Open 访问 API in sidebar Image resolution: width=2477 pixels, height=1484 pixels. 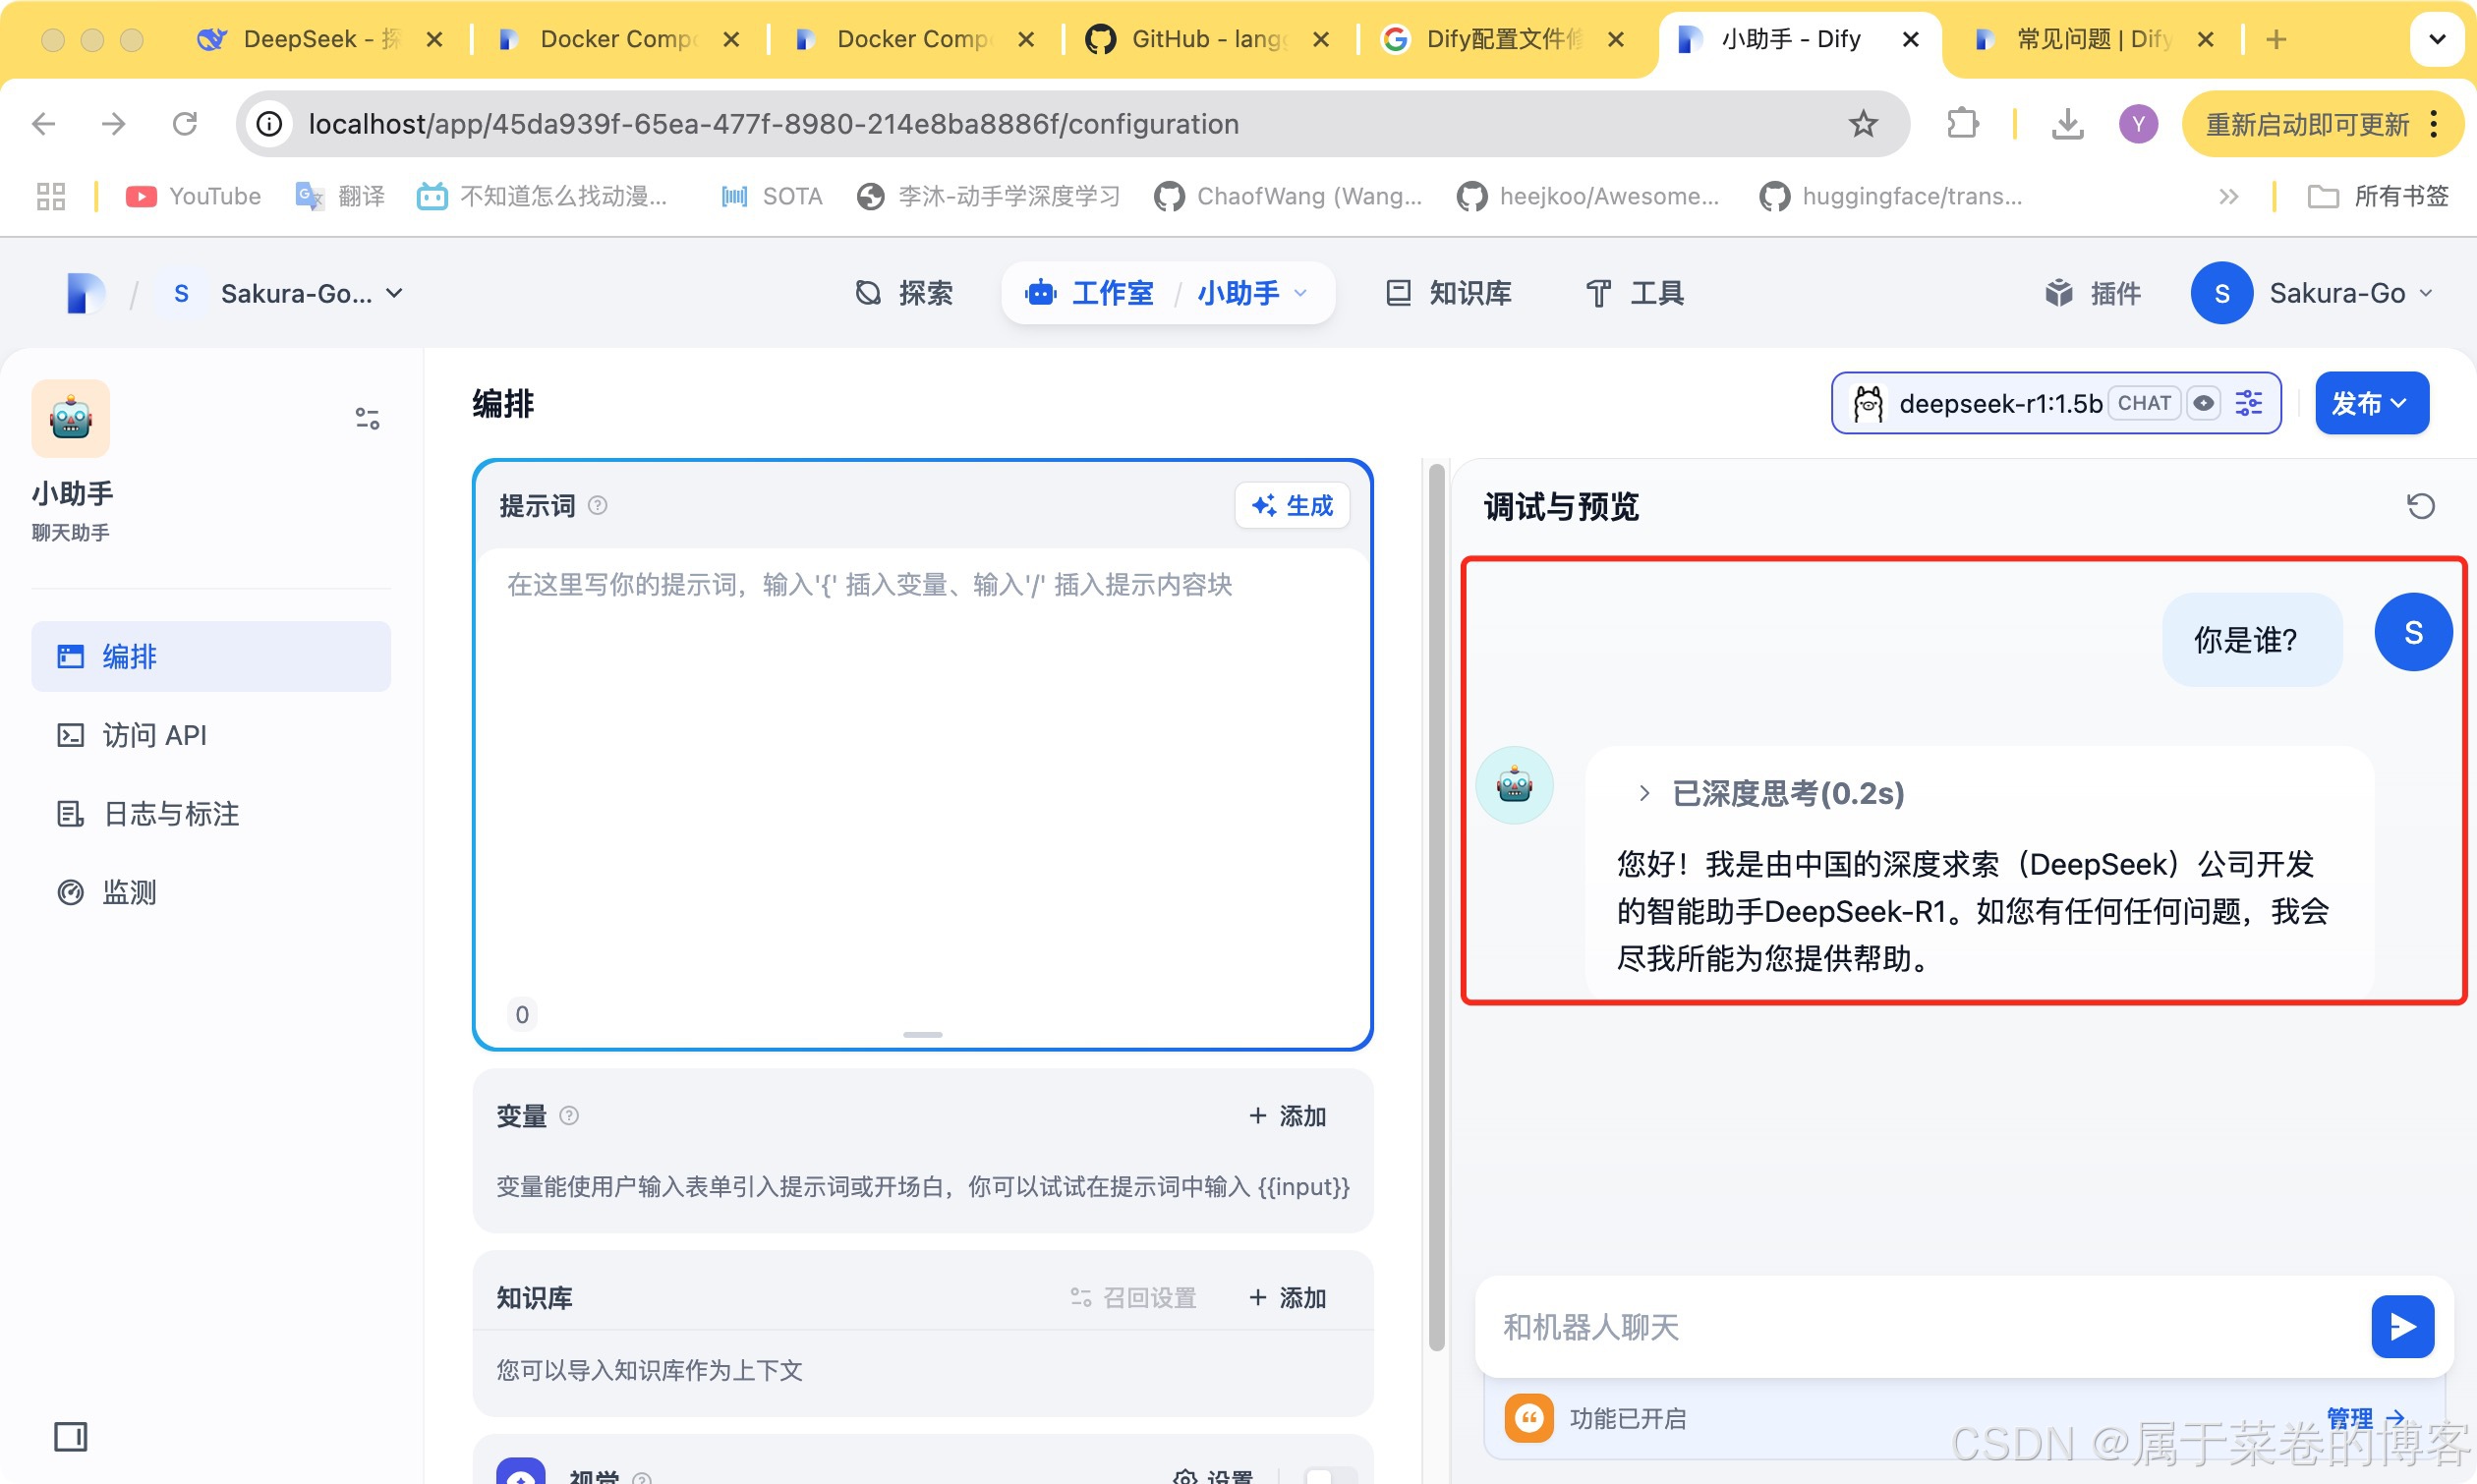coord(154,735)
